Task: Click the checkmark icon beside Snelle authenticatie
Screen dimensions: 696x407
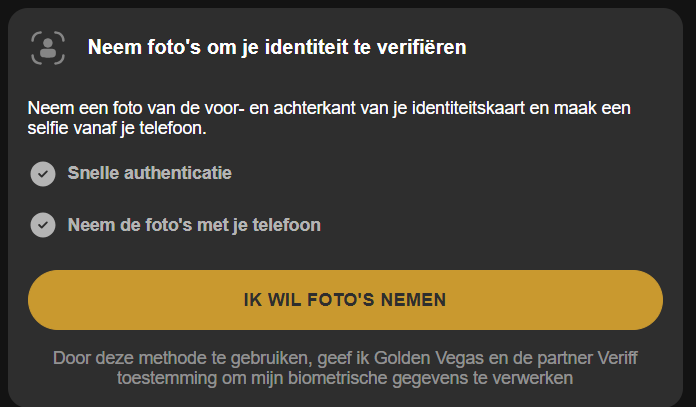Action: pos(43,174)
